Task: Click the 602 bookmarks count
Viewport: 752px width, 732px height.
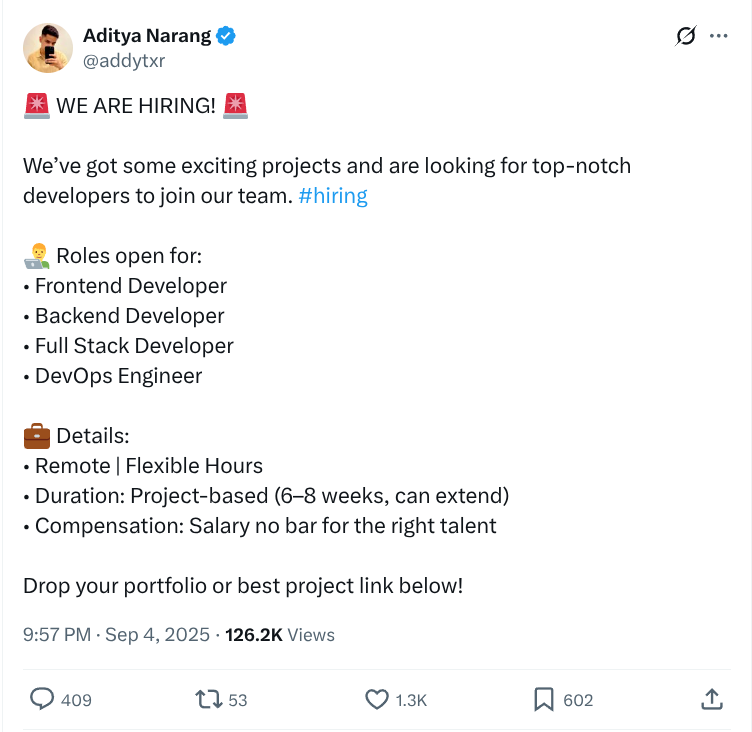Action: click(x=578, y=700)
